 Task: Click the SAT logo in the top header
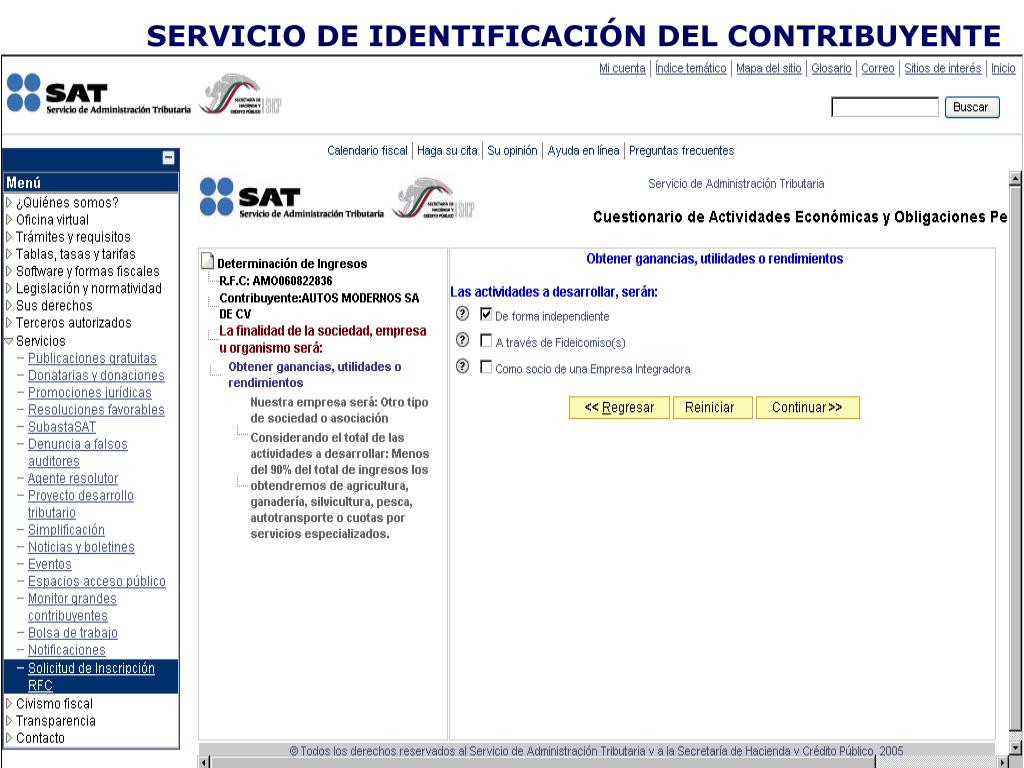coord(98,94)
